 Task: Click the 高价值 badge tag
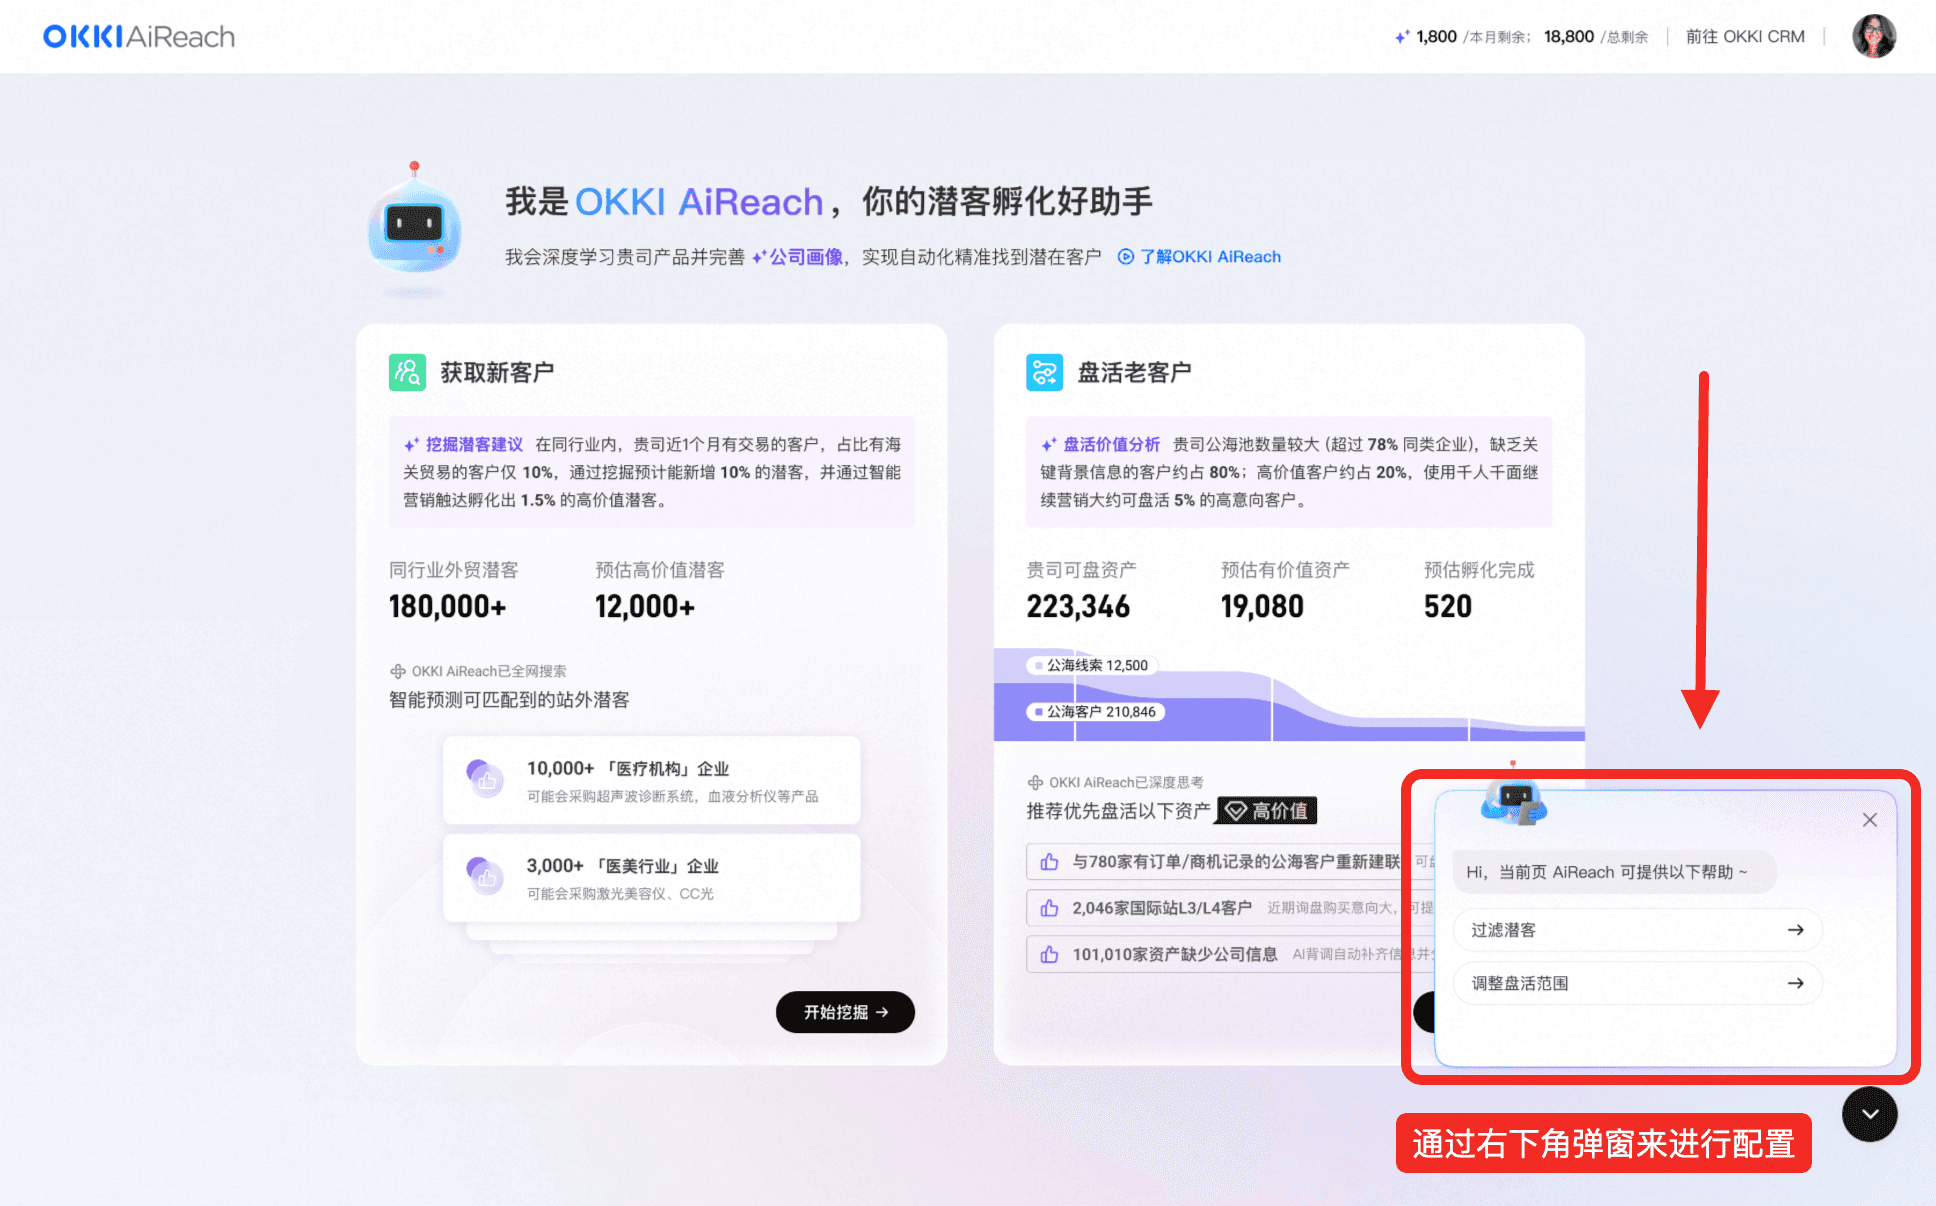[x=1267, y=811]
